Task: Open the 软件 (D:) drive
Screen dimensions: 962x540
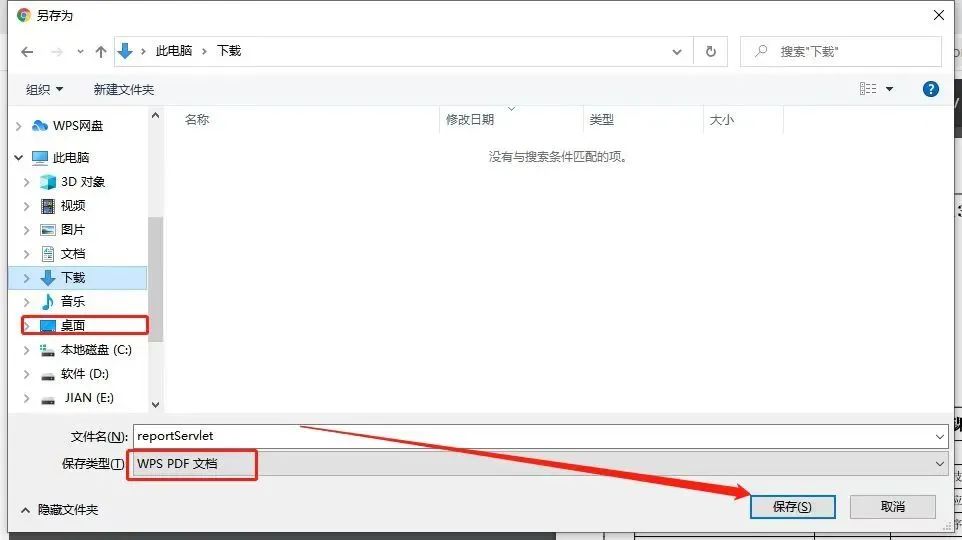Action: [x=84, y=374]
